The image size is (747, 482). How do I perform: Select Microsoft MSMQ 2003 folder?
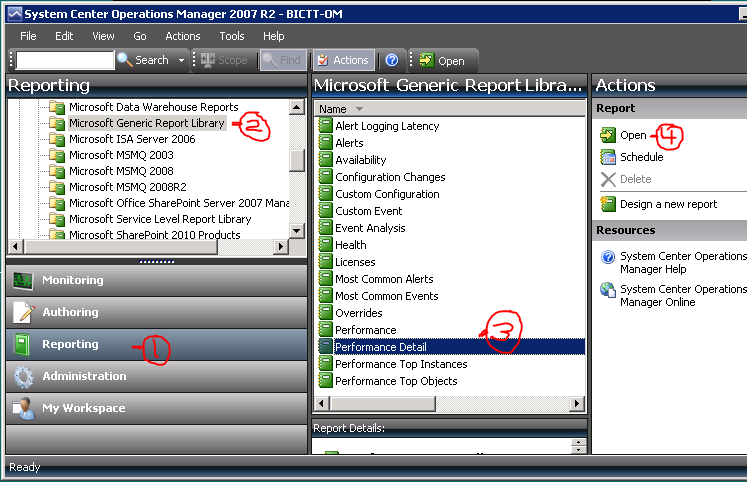121,155
